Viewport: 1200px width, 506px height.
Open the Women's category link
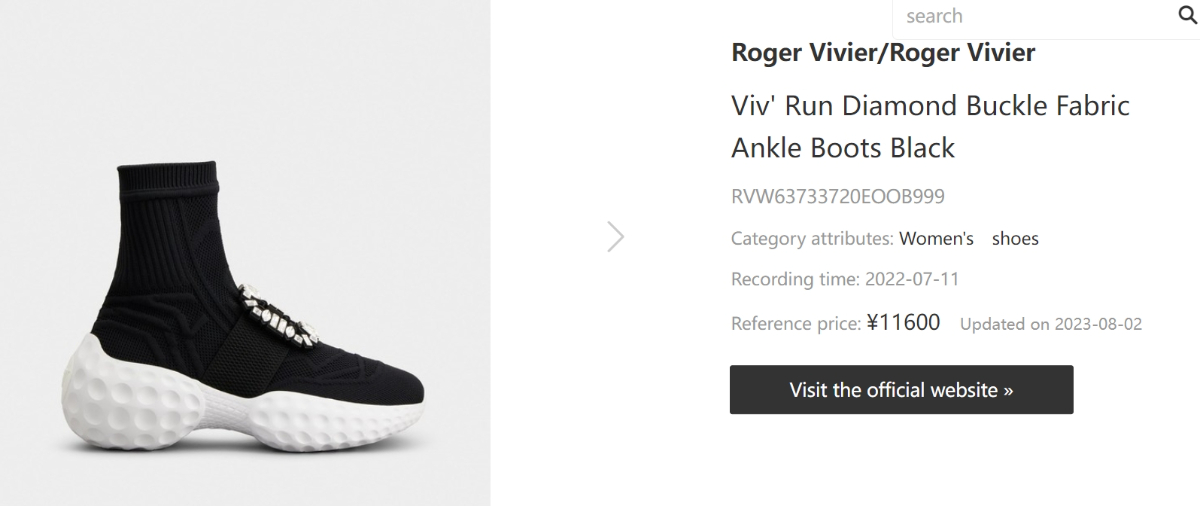point(936,239)
